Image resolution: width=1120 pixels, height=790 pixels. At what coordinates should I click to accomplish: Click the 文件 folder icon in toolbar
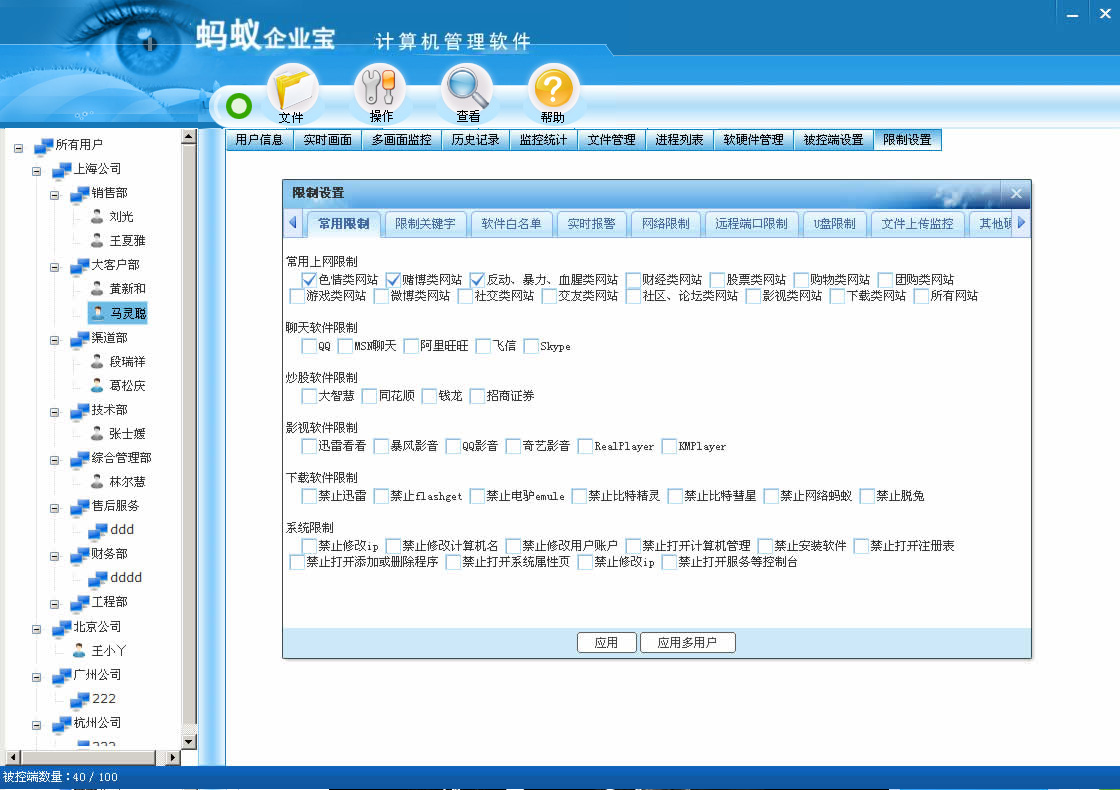[291, 92]
